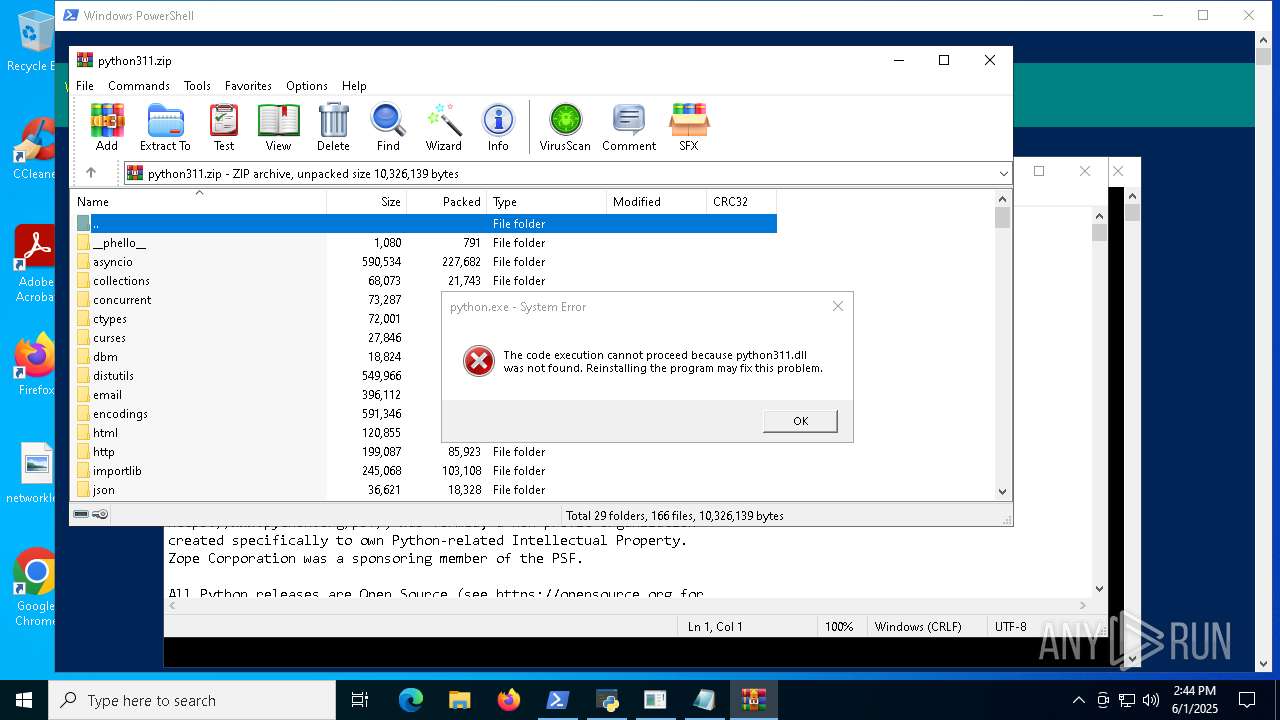Open Firefox desktop shortcut
This screenshot has height=720, width=1280.
35,364
